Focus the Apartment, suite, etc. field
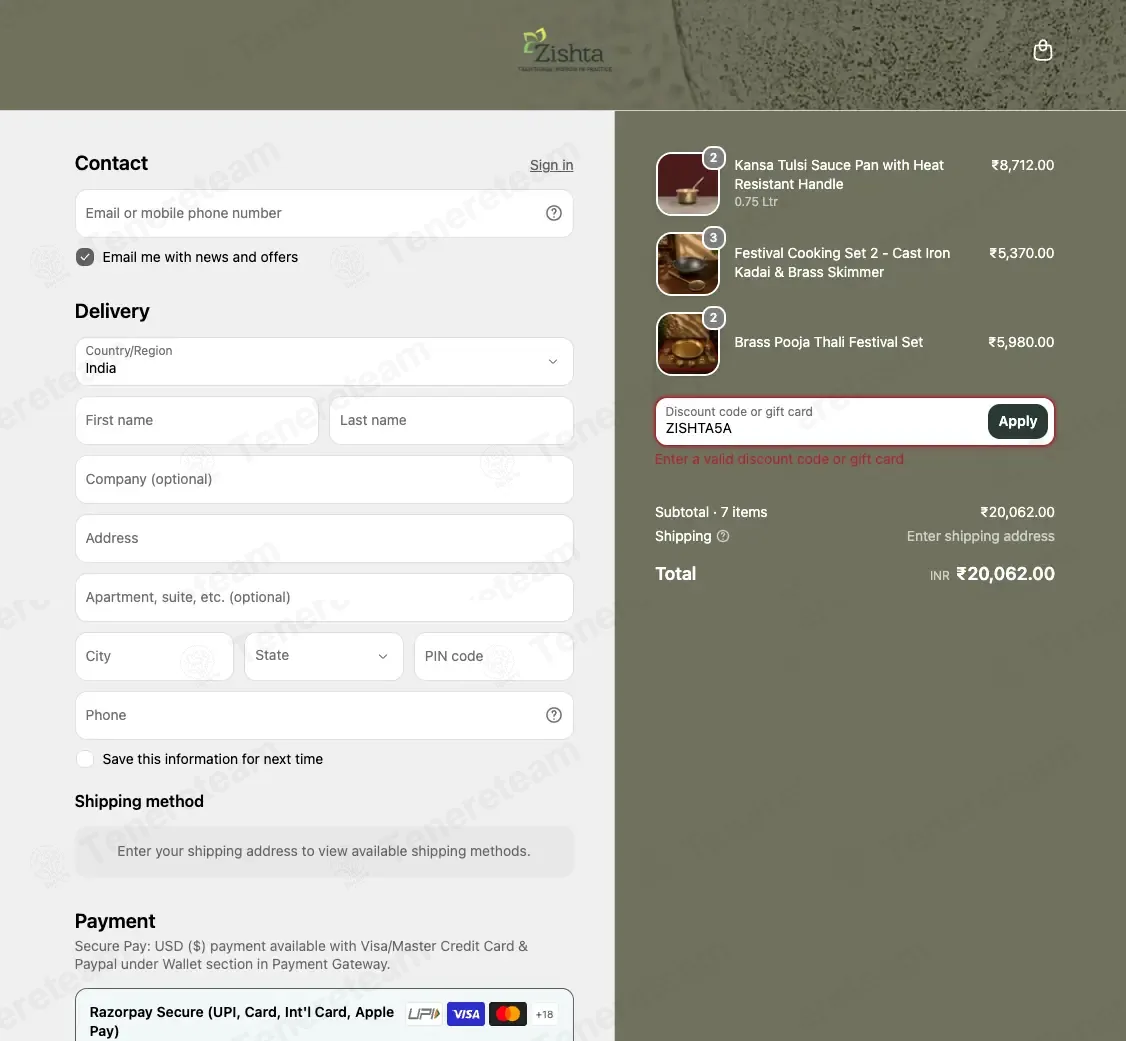 (x=324, y=597)
